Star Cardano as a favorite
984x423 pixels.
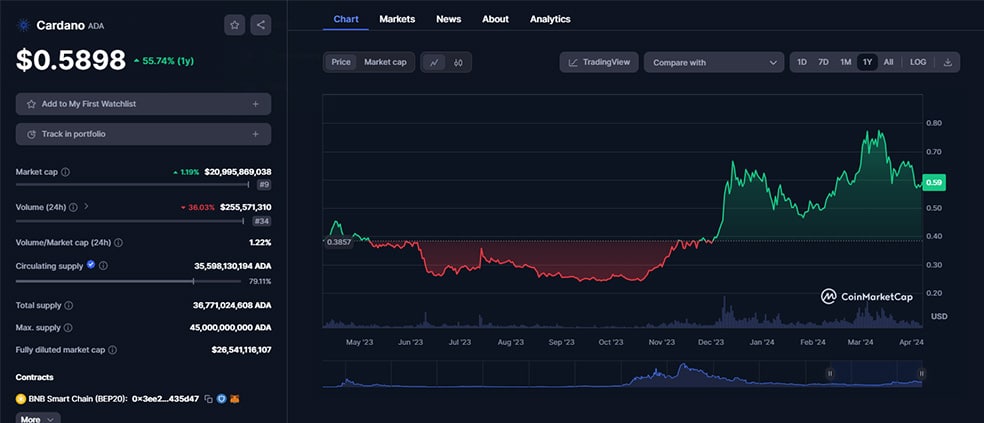(x=235, y=25)
